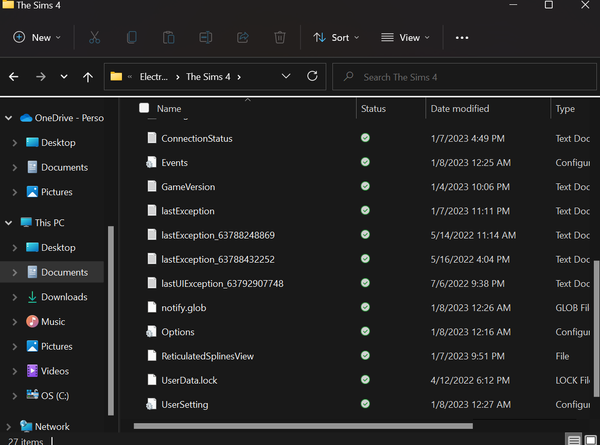Click the search magnifier icon
The image size is (600, 445).
[x=348, y=77]
